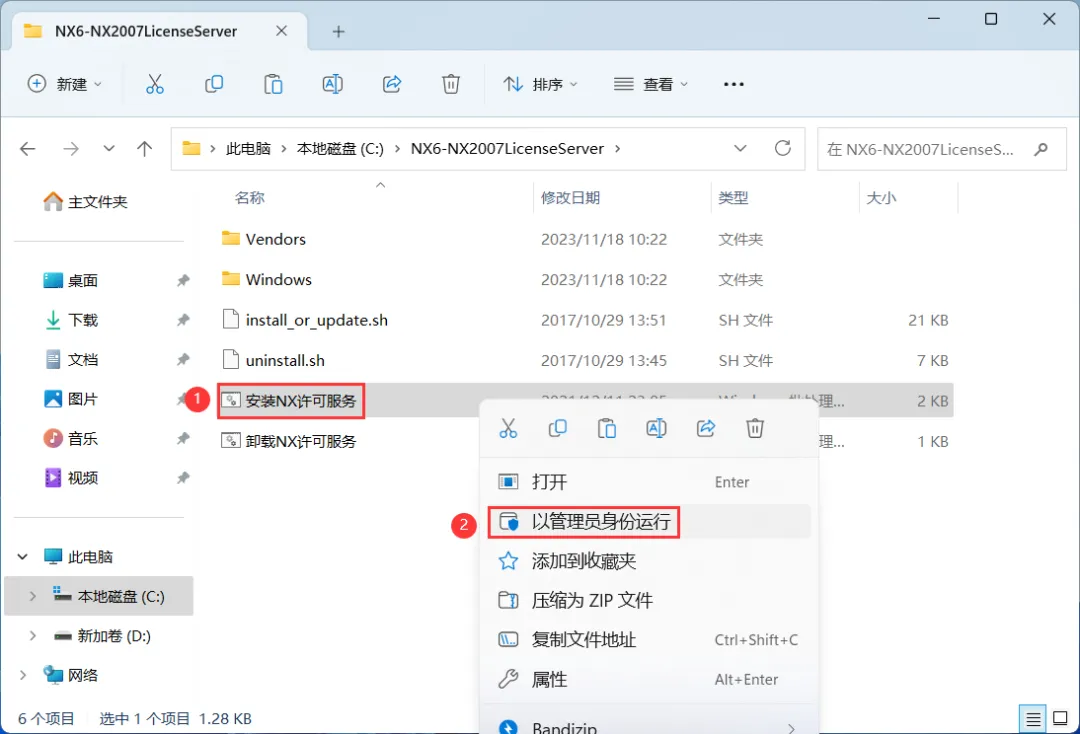
Task: Choose 以管理员身份运行 in the context menu
Action: coord(649,521)
